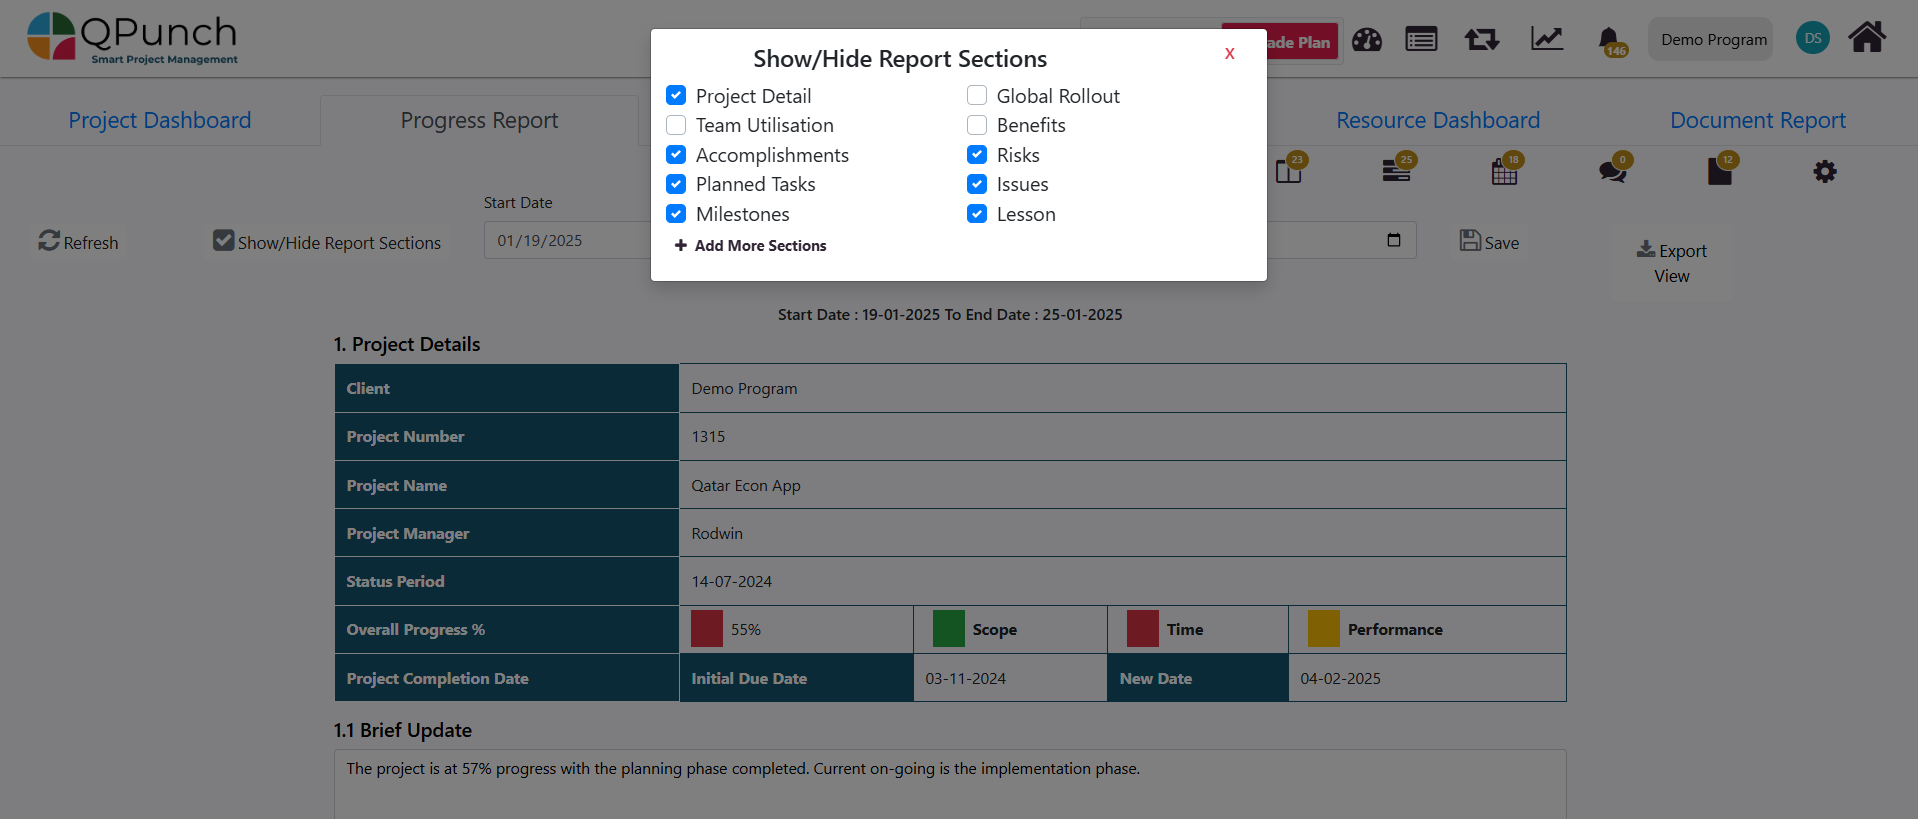
Task: Open notifications bell with 146 badge
Action: point(1609,41)
